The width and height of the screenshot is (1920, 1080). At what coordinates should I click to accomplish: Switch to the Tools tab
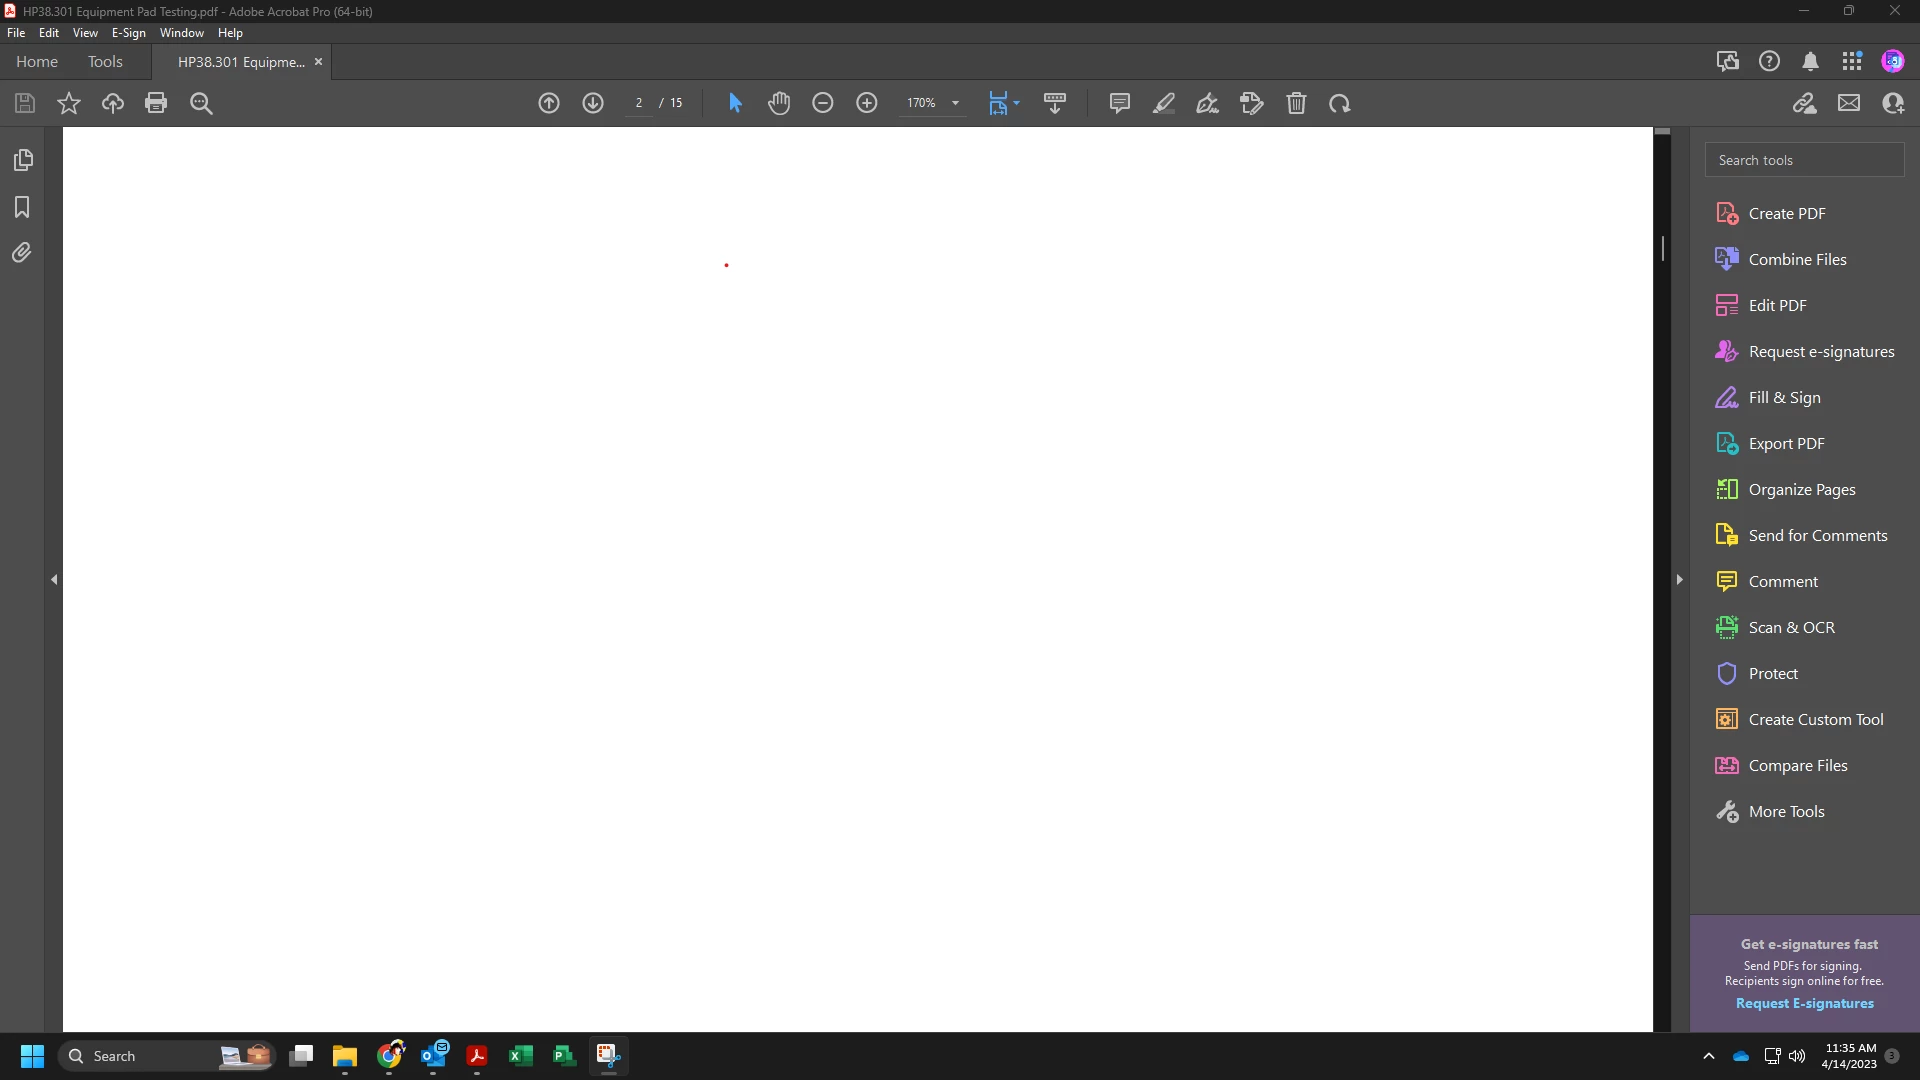click(x=105, y=62)
